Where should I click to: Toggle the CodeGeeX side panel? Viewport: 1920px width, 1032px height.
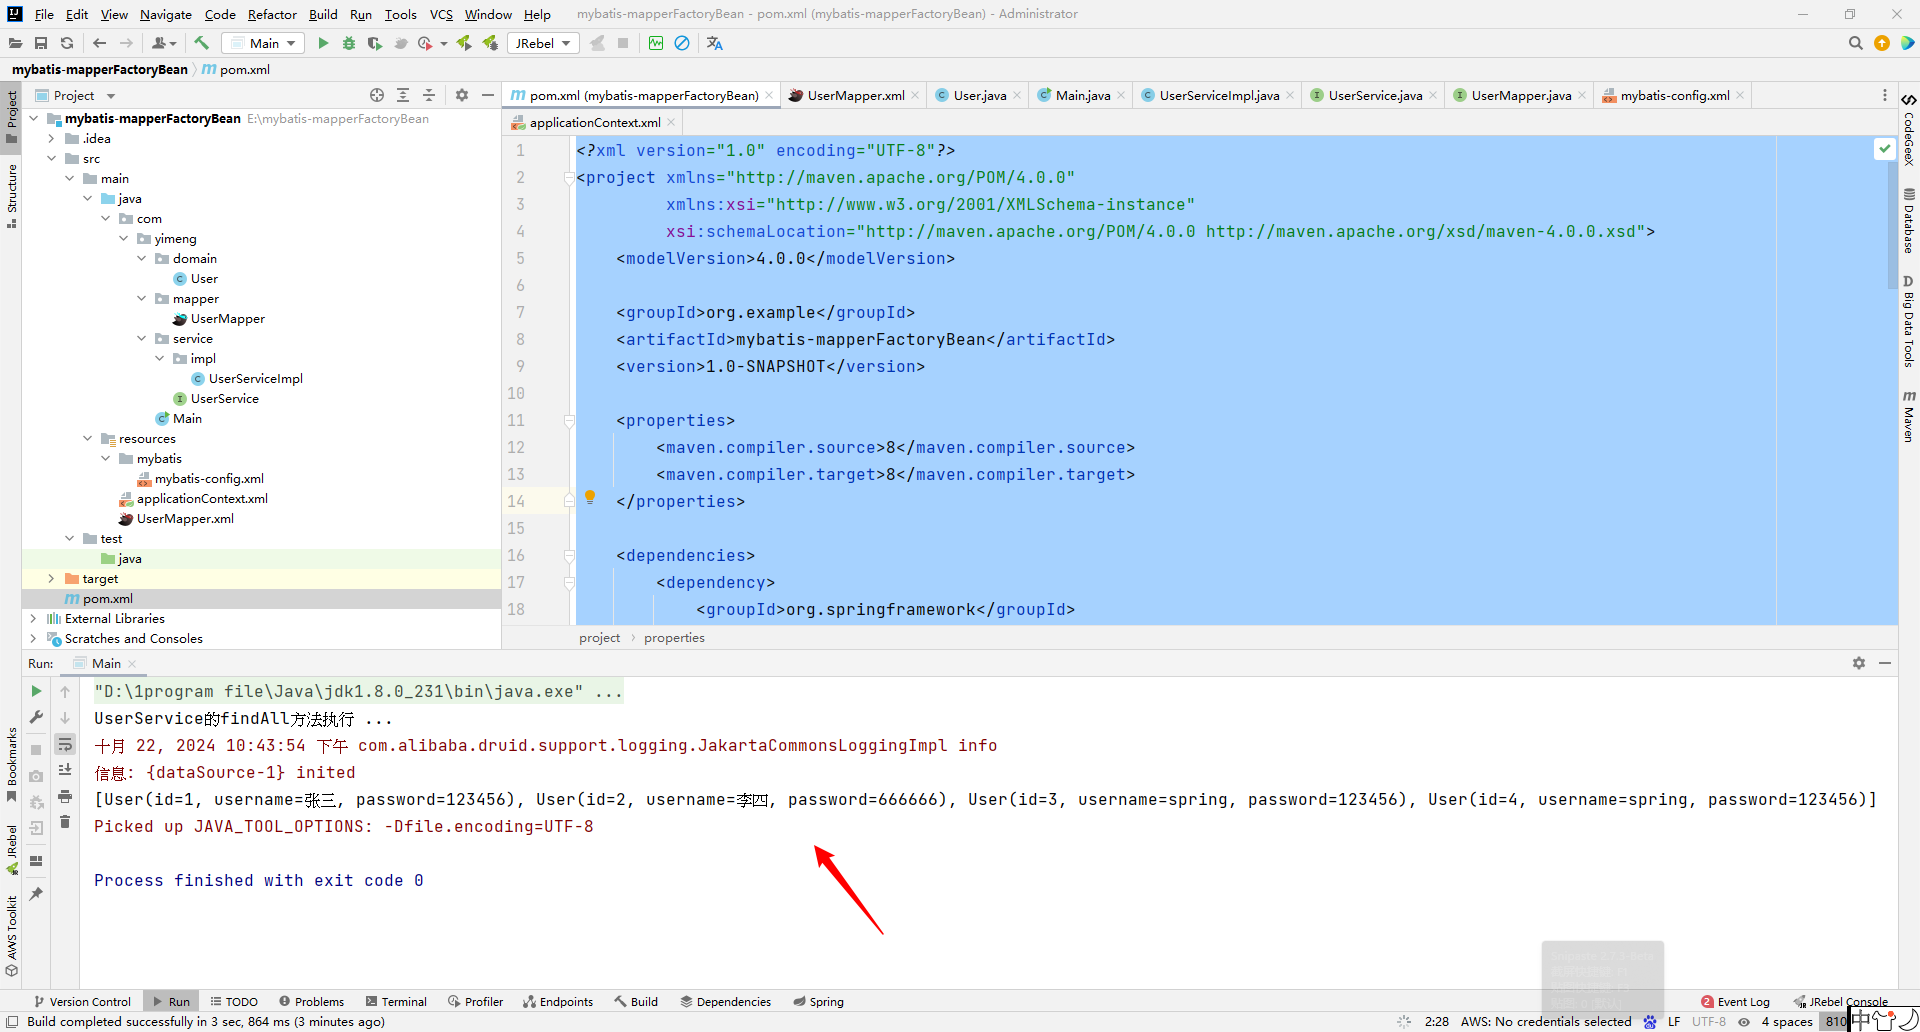tap(1909, 130)
